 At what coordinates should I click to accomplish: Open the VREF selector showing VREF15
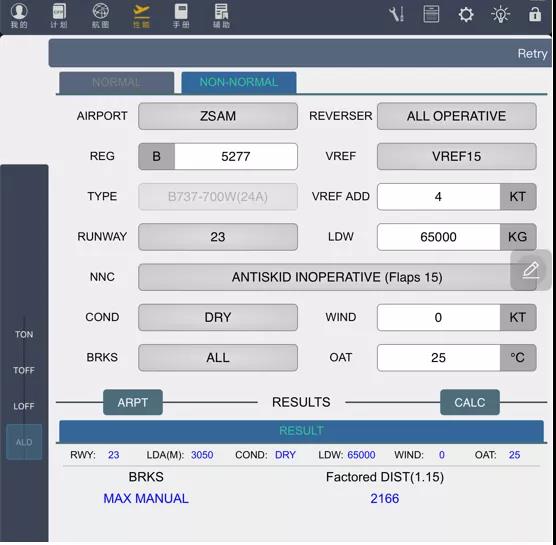456,156
